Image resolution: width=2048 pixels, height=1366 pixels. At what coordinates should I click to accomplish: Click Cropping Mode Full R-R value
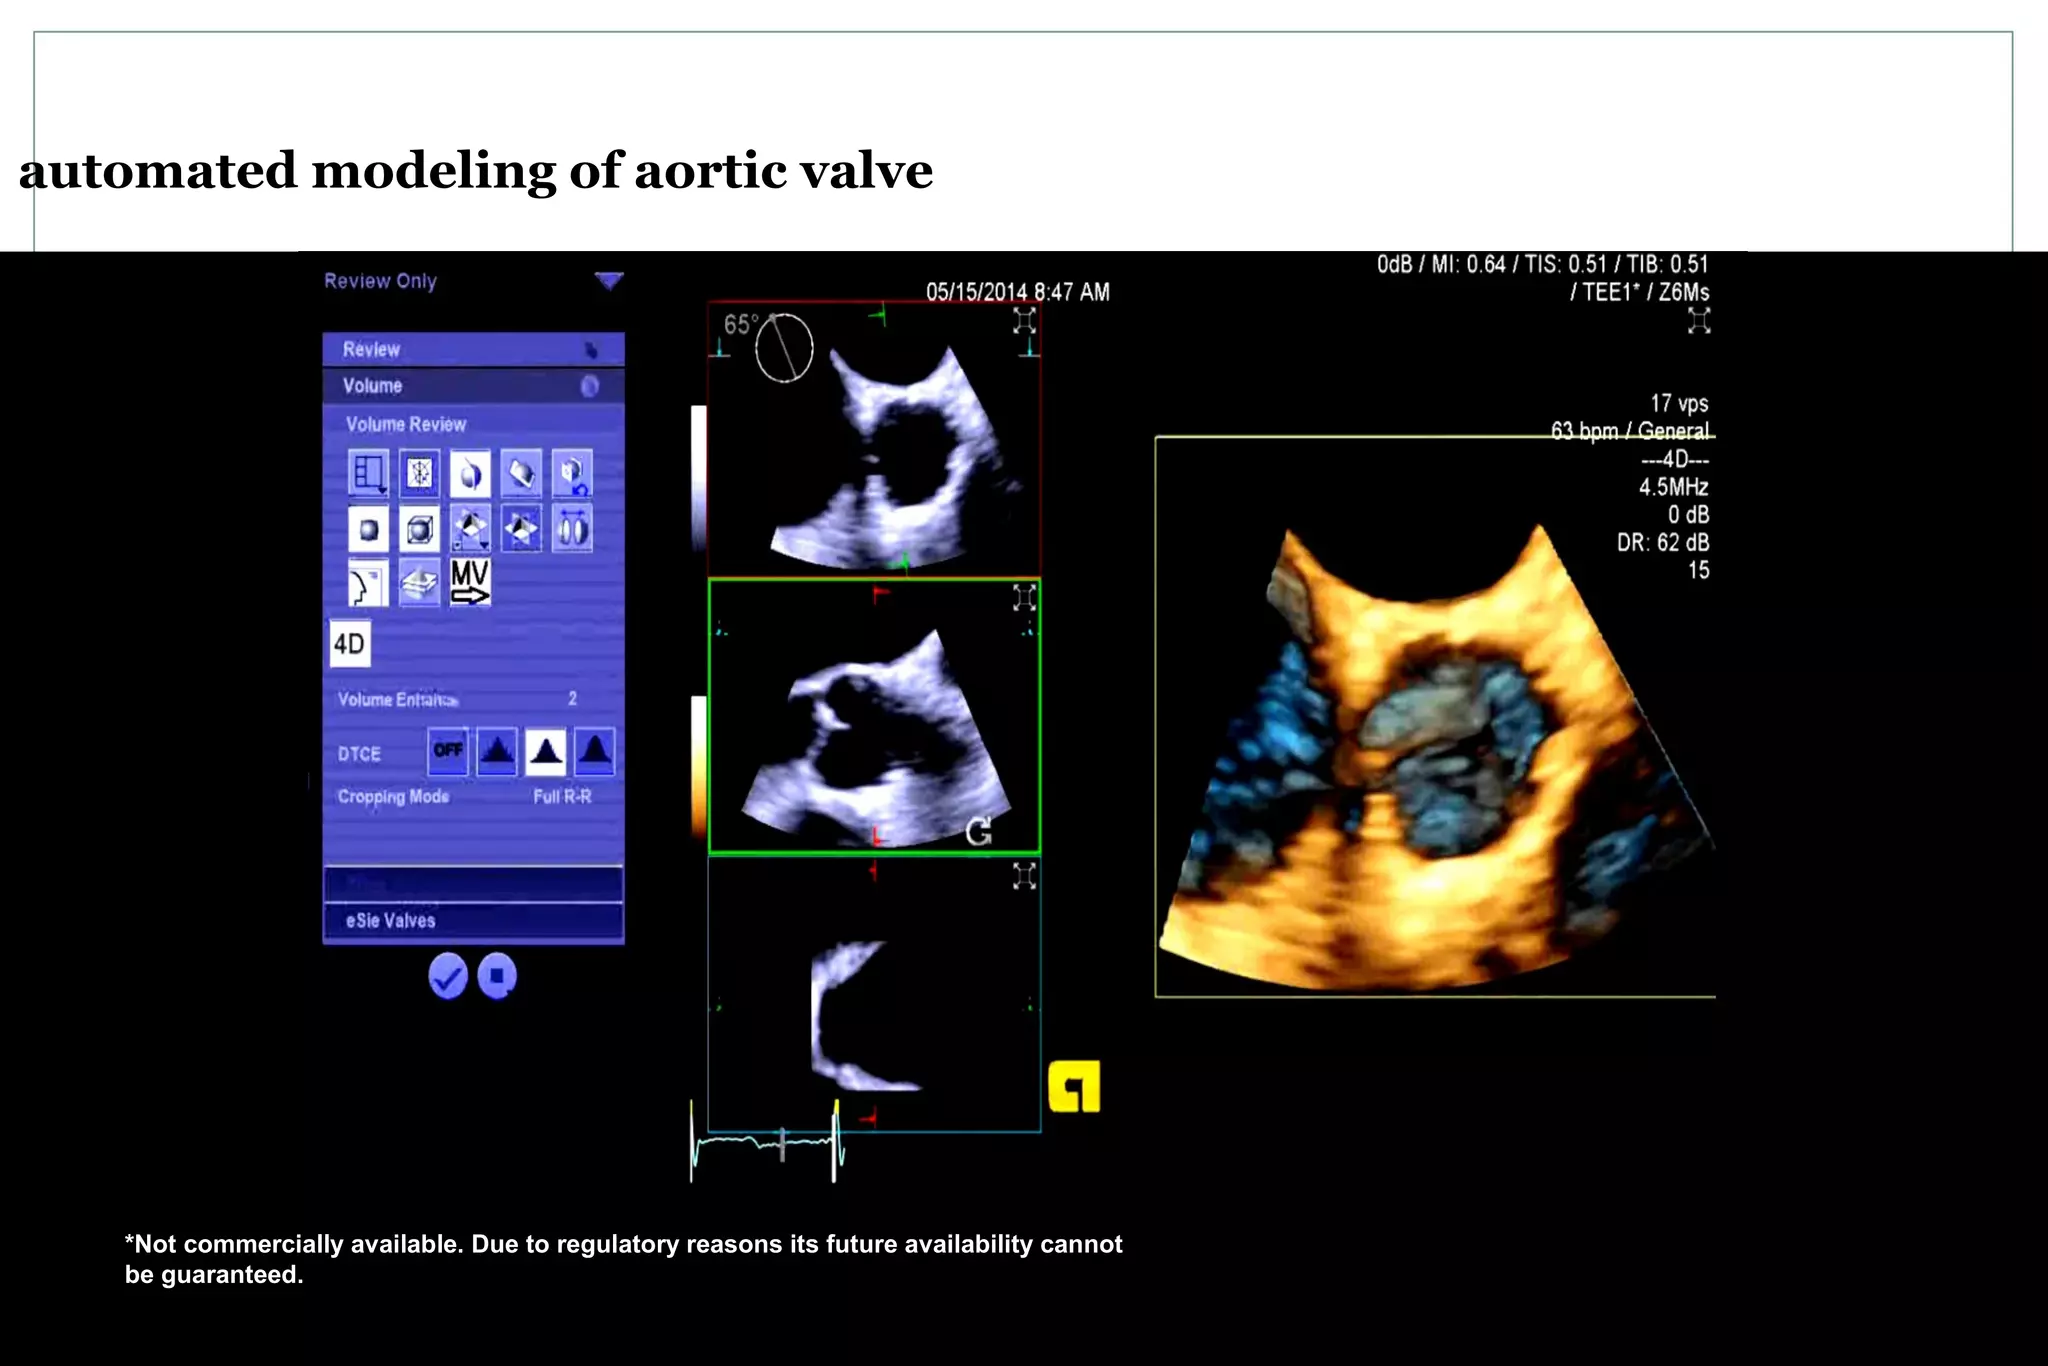tap(562, 797)
